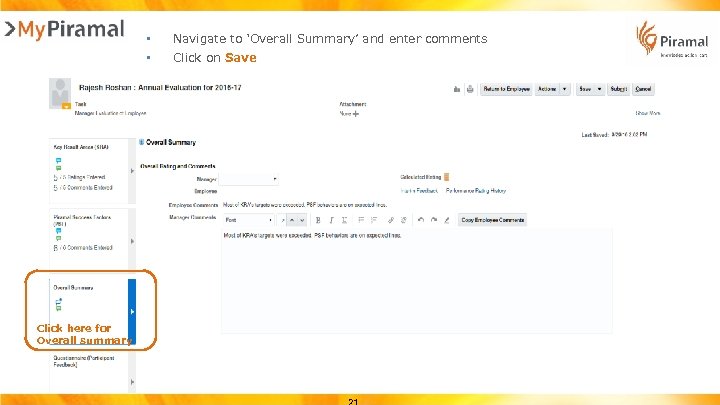Viewport: 720px width, 405px height.
Task: Click the Save button
Action: 585,89
